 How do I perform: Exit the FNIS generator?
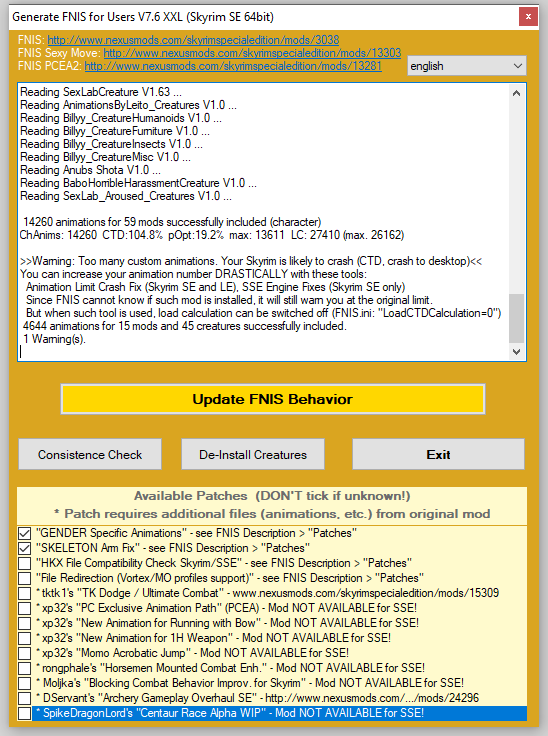pyautogui.click(x=438, y=454)
